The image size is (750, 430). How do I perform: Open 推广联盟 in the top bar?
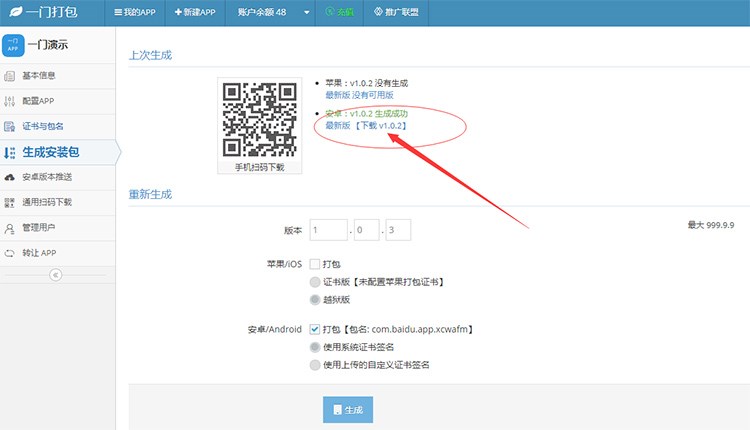pyautogui.click(x=396, y=12)
